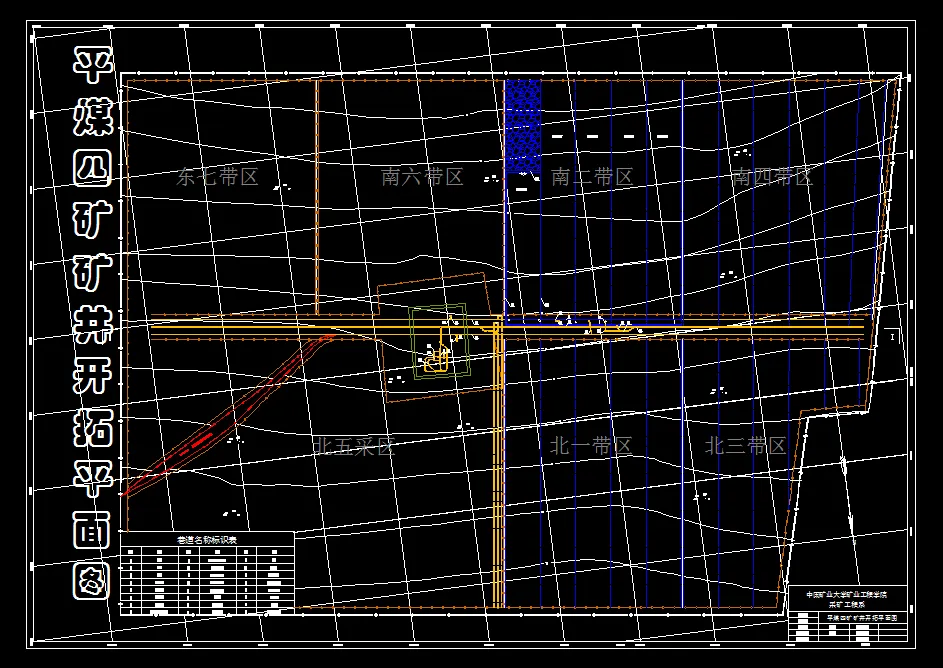Select the green shaft-bottom station outline
The image size is (943, 668).
click(438, 342)
